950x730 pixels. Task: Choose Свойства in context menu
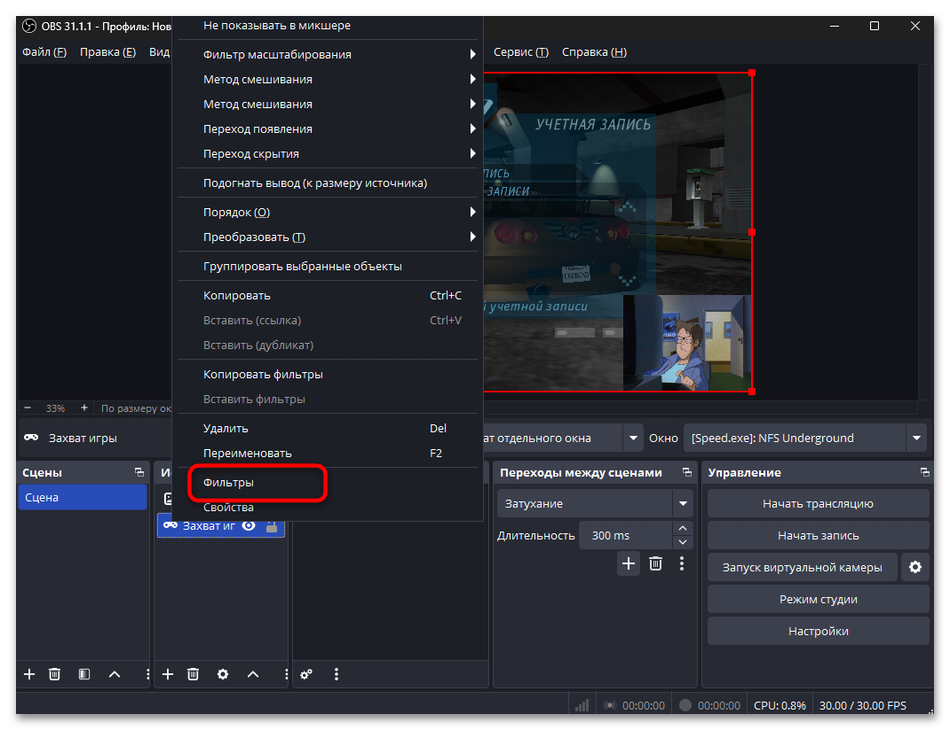click(x=328, y=508)
